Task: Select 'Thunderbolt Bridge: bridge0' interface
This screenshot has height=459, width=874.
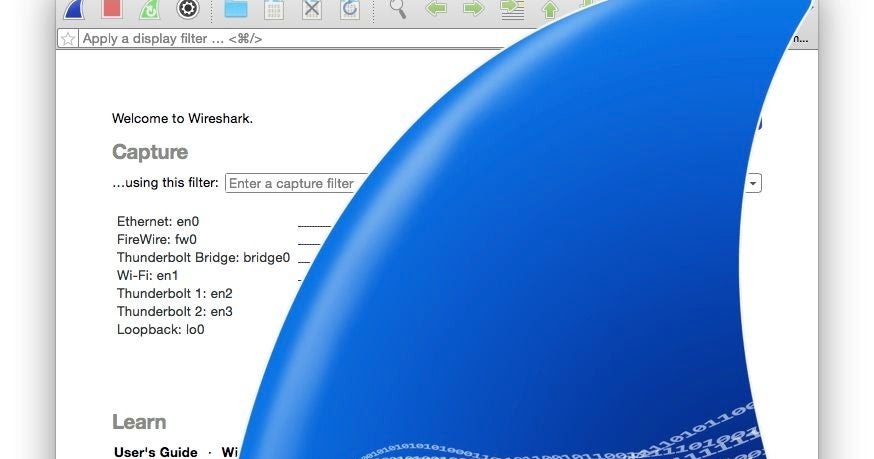Action: [203, 258]
